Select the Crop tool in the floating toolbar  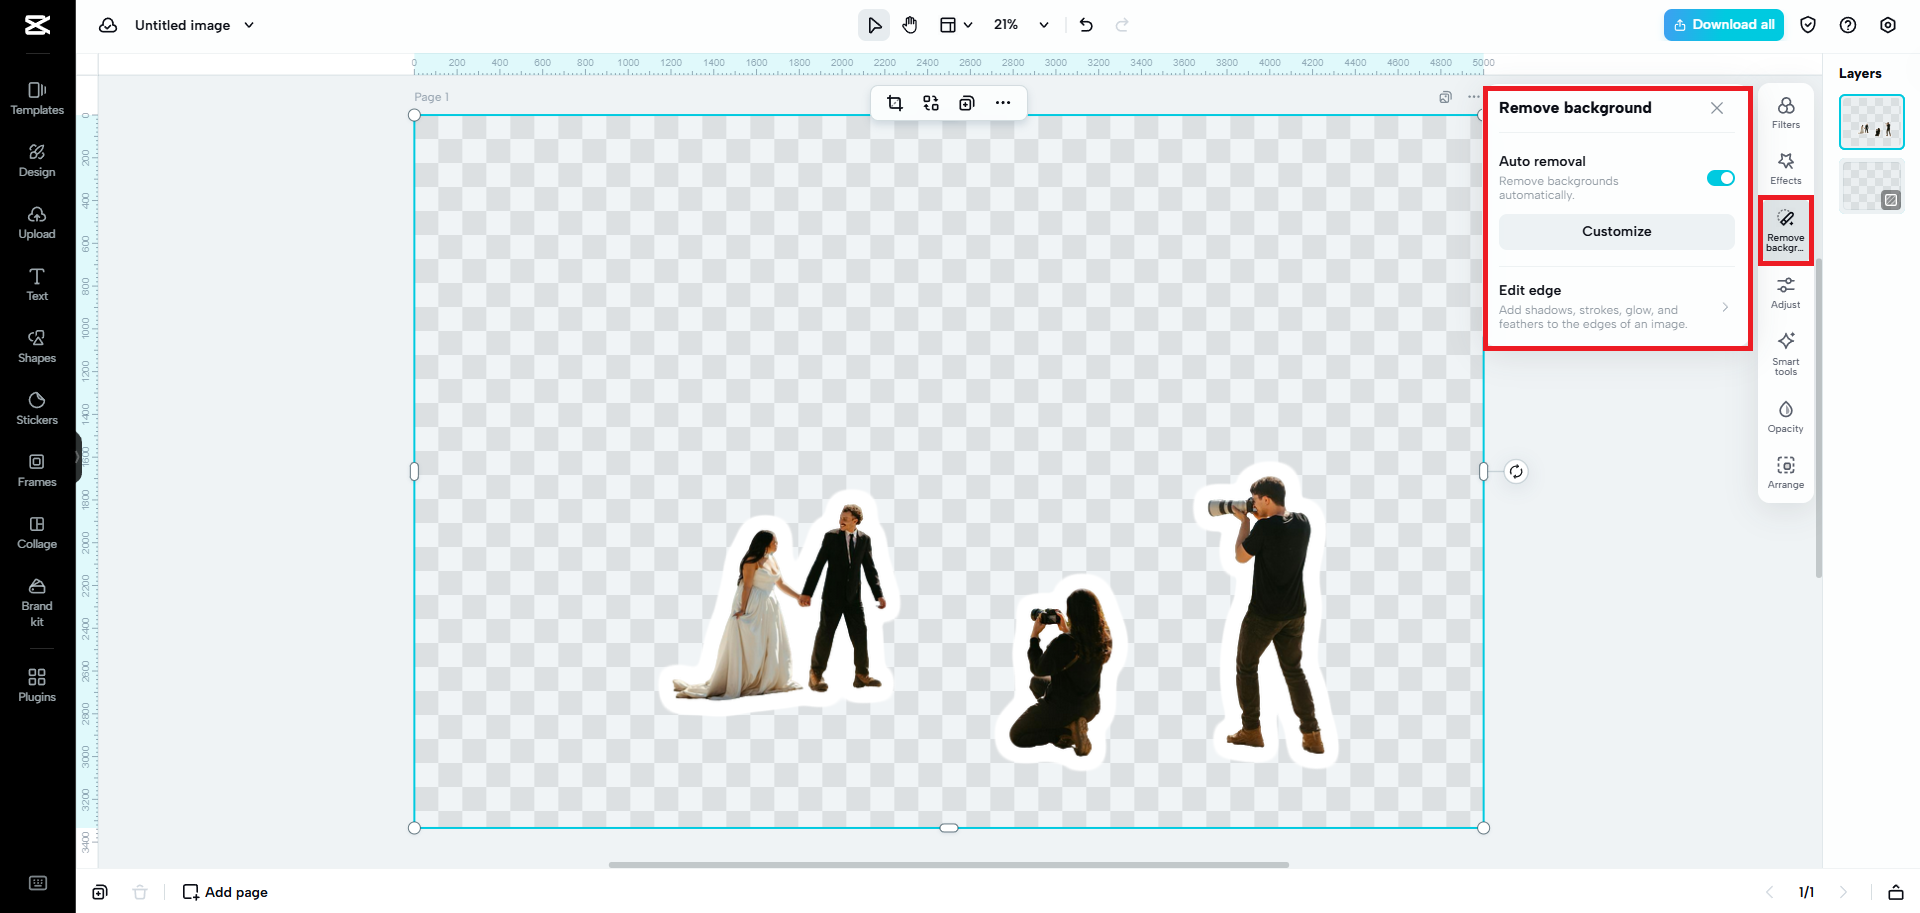click(x=894, y=102)
